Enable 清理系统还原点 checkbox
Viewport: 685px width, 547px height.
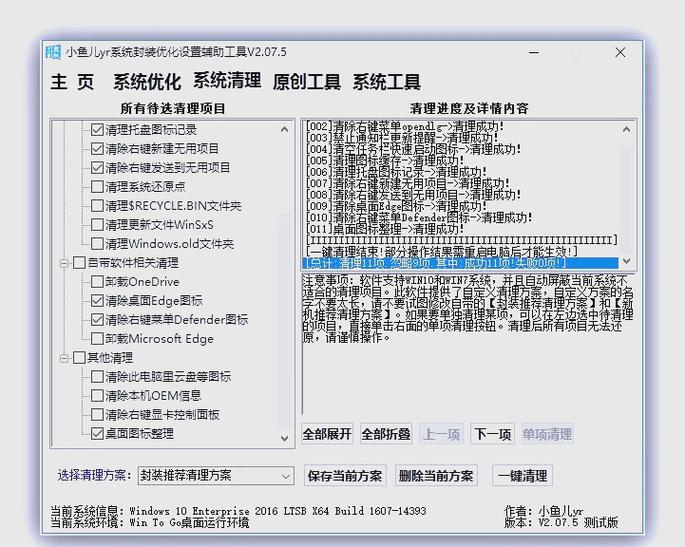tap(97, 187)
